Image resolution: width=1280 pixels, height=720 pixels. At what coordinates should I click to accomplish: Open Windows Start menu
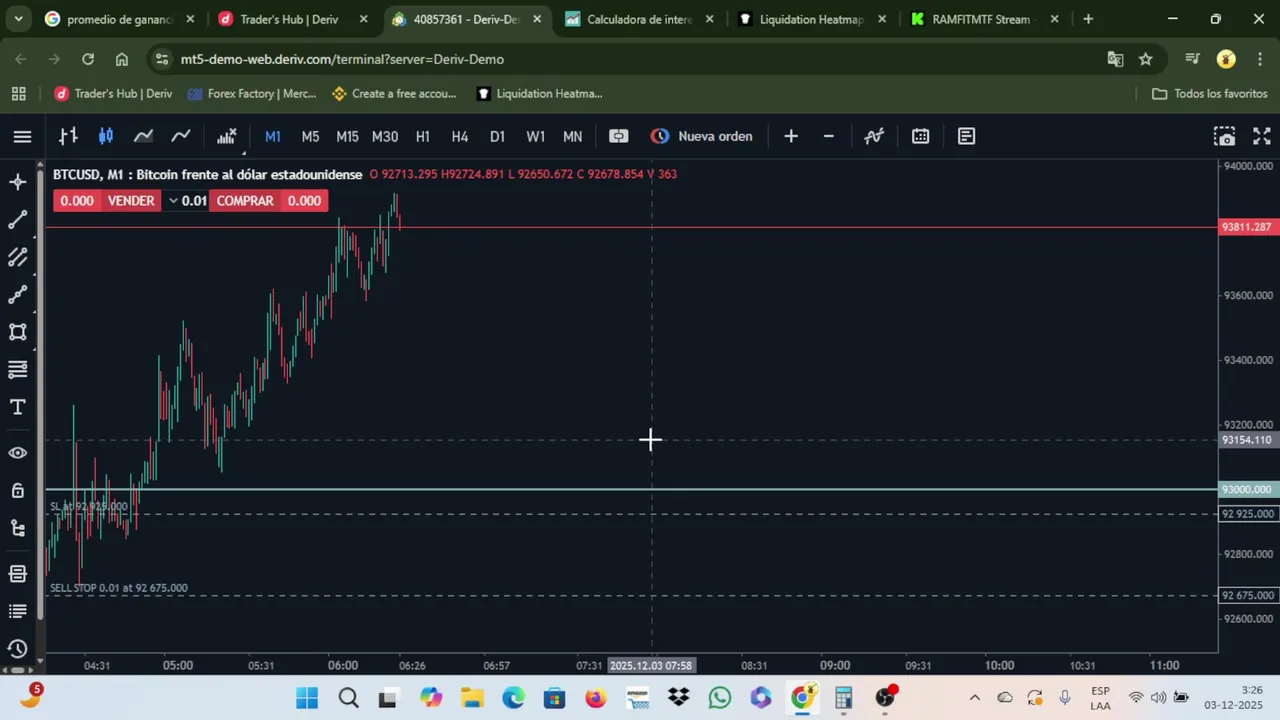[x=307, y=697]
